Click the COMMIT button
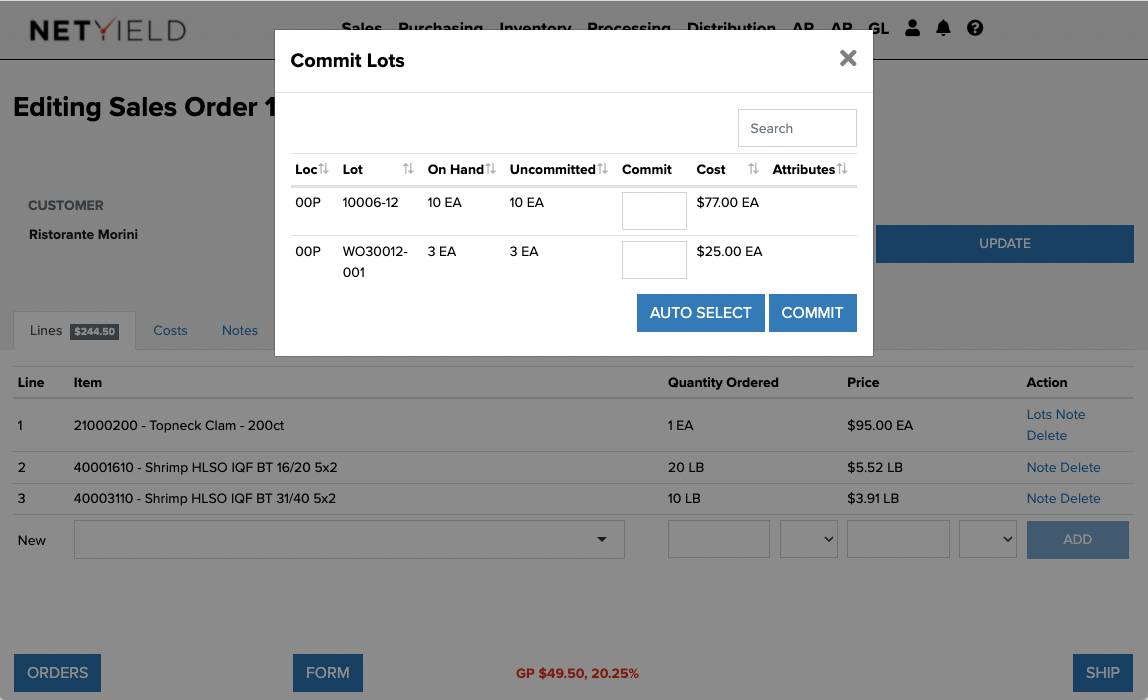1148x700 pixels. [812, 312]
